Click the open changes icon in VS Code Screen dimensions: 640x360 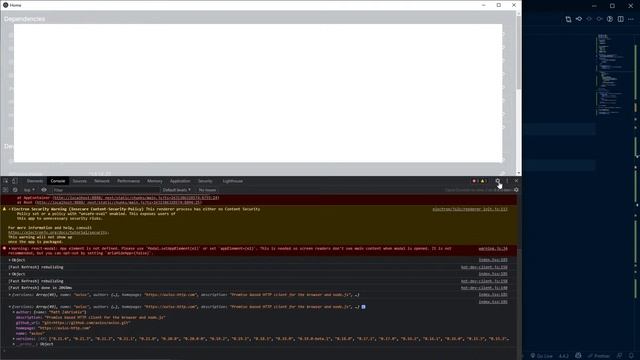coord(569,19)
